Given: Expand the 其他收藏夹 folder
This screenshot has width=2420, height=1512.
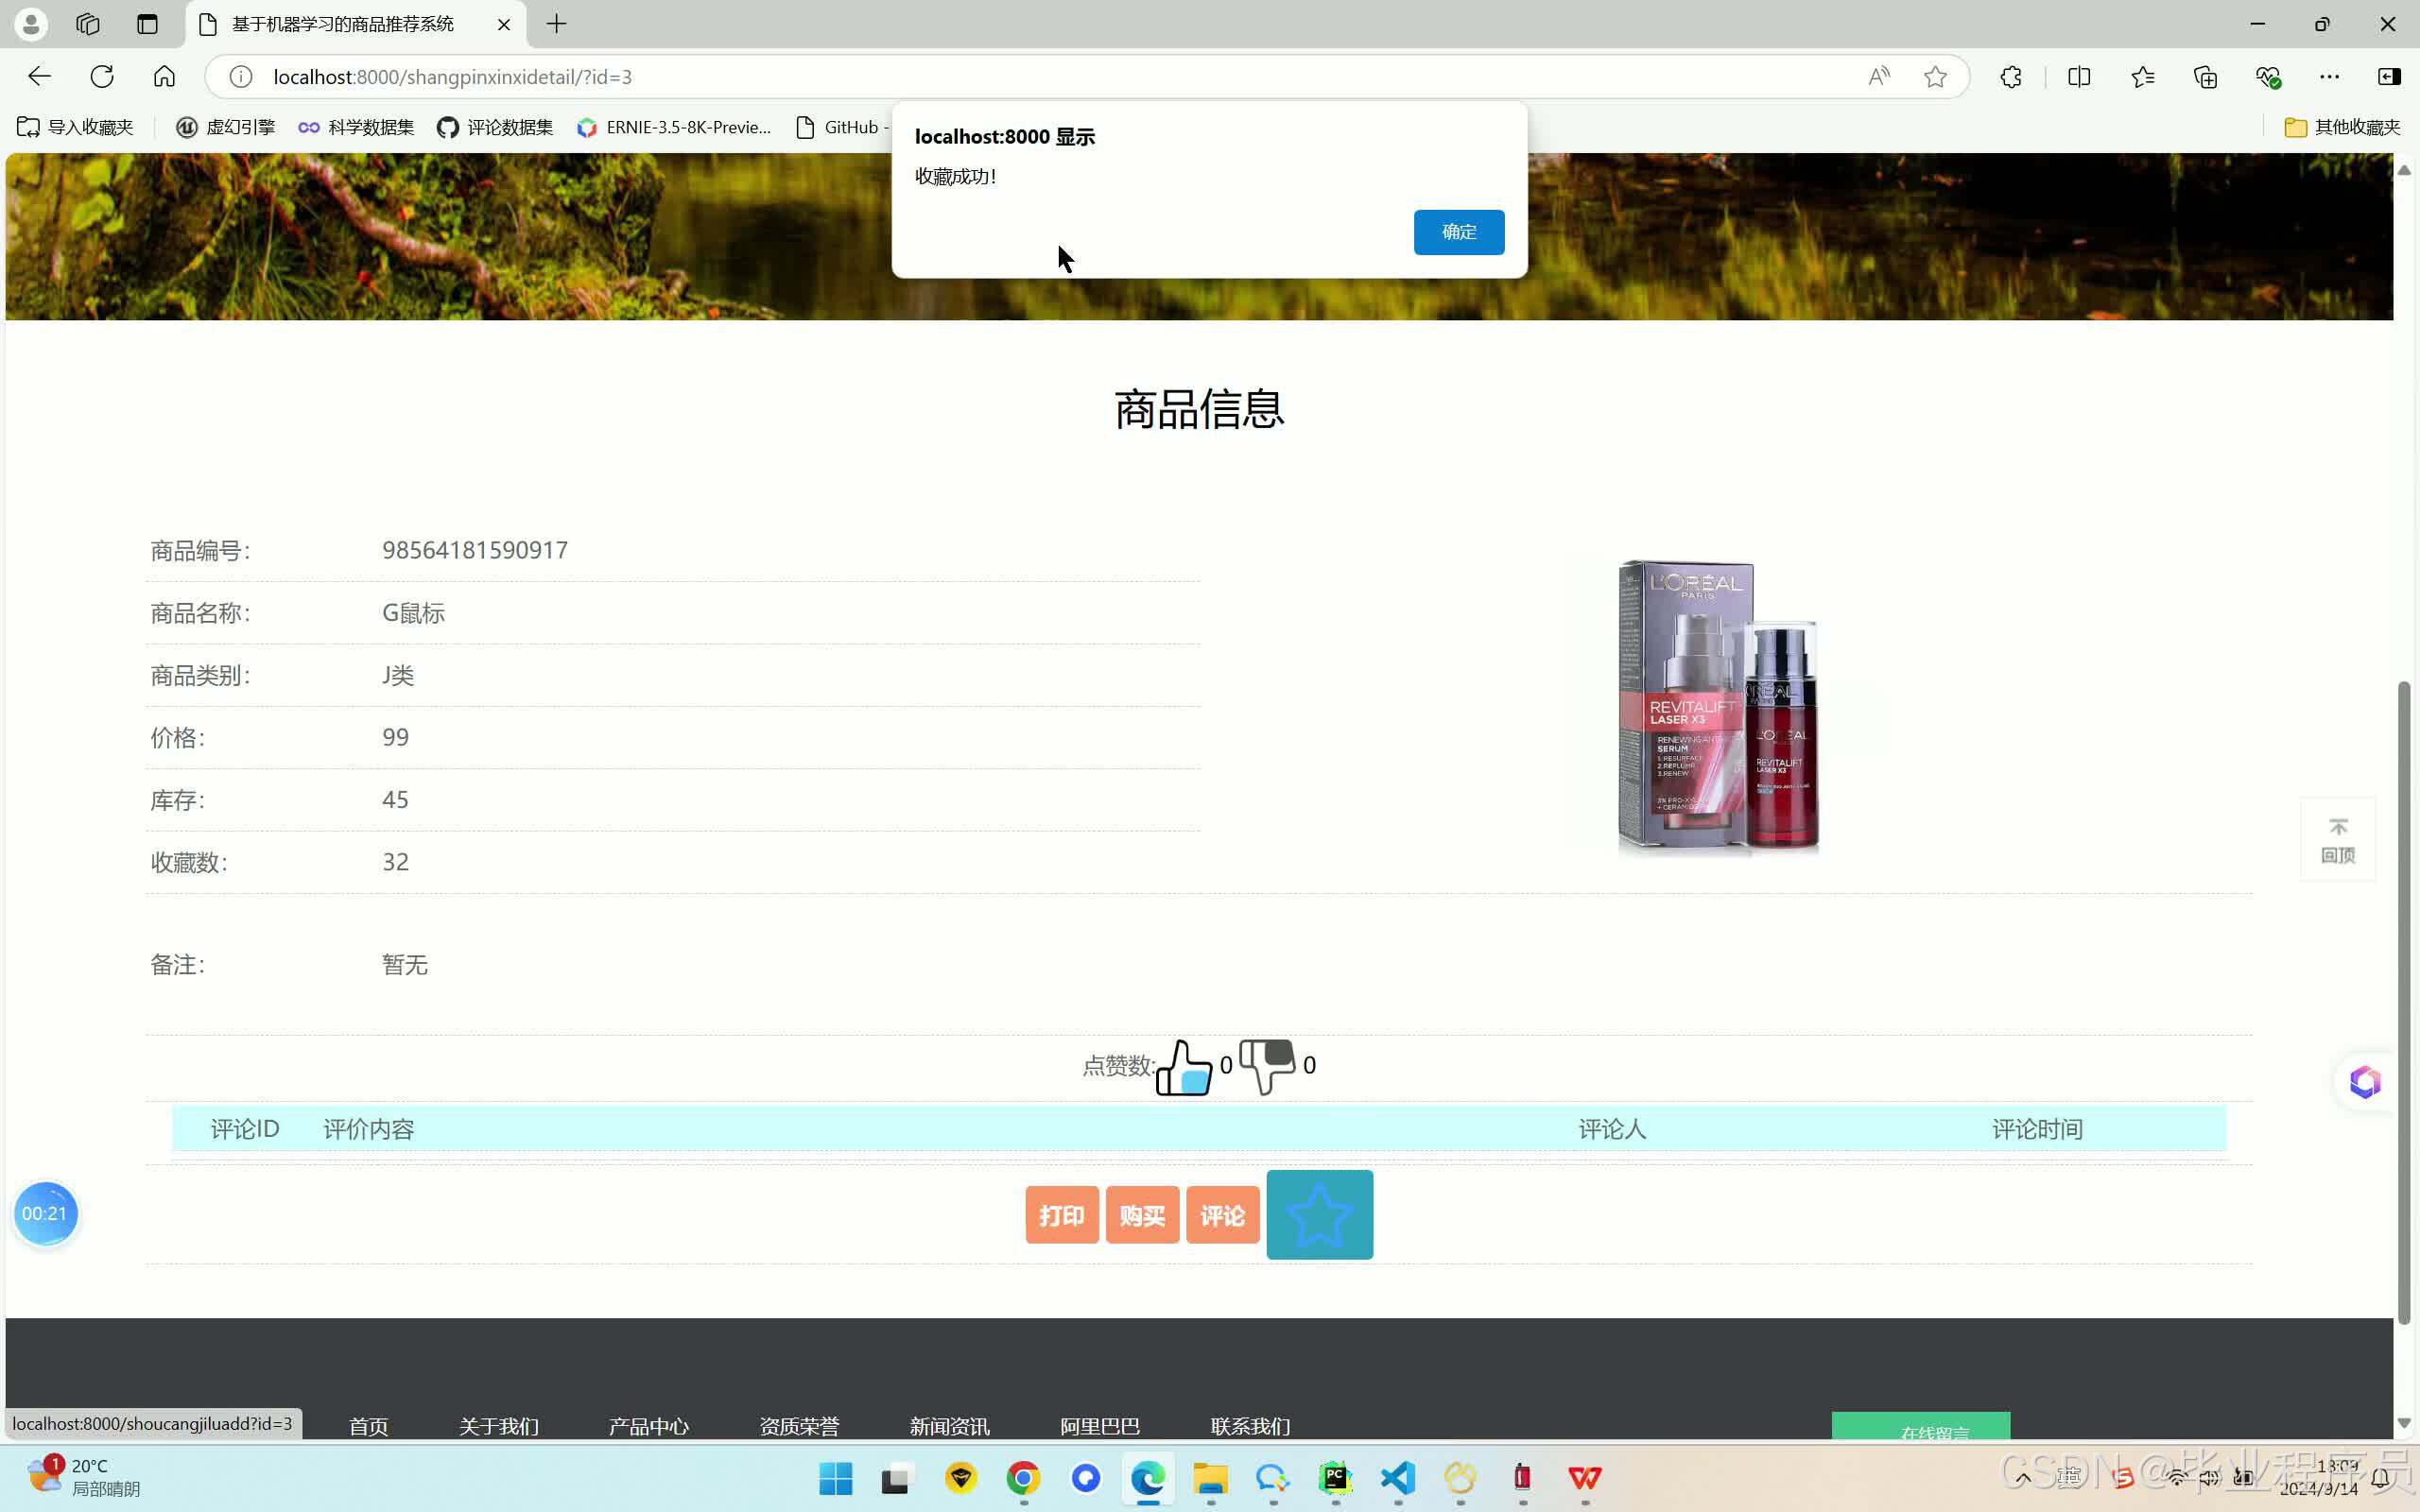Looking at the screenshot, I should tap(2342, 127).
